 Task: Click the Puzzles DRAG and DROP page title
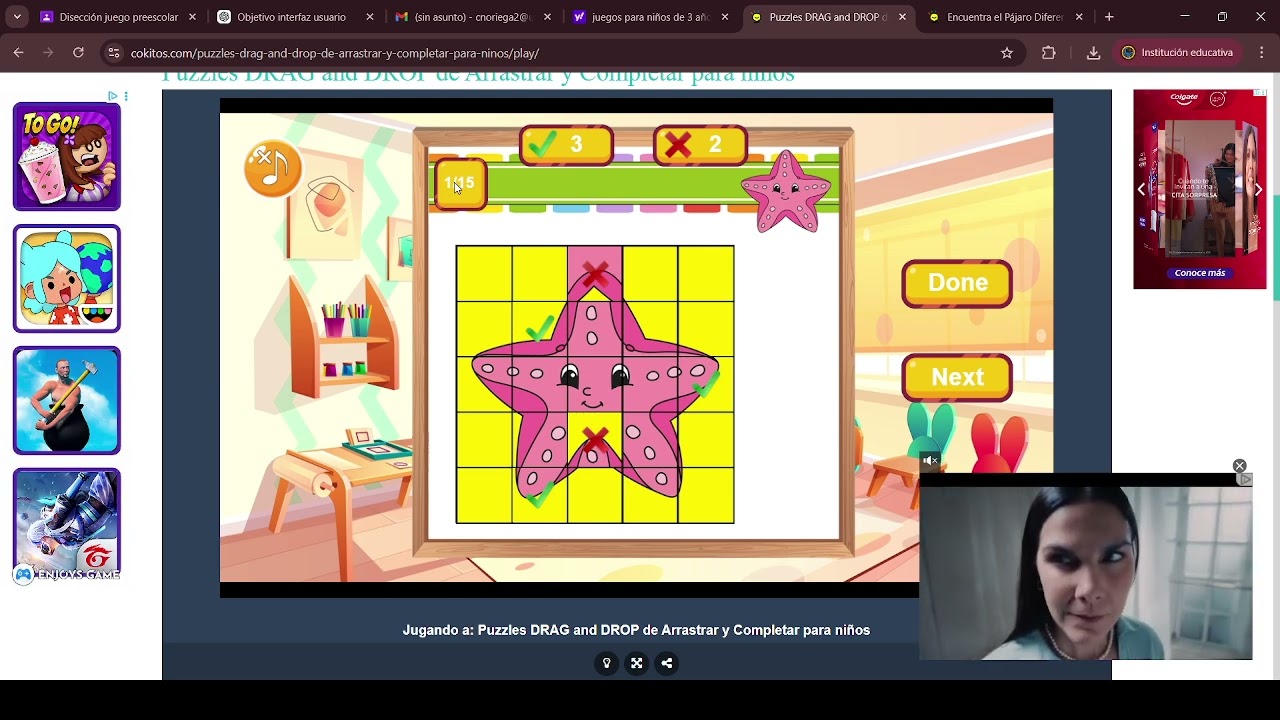pos(478,75)
